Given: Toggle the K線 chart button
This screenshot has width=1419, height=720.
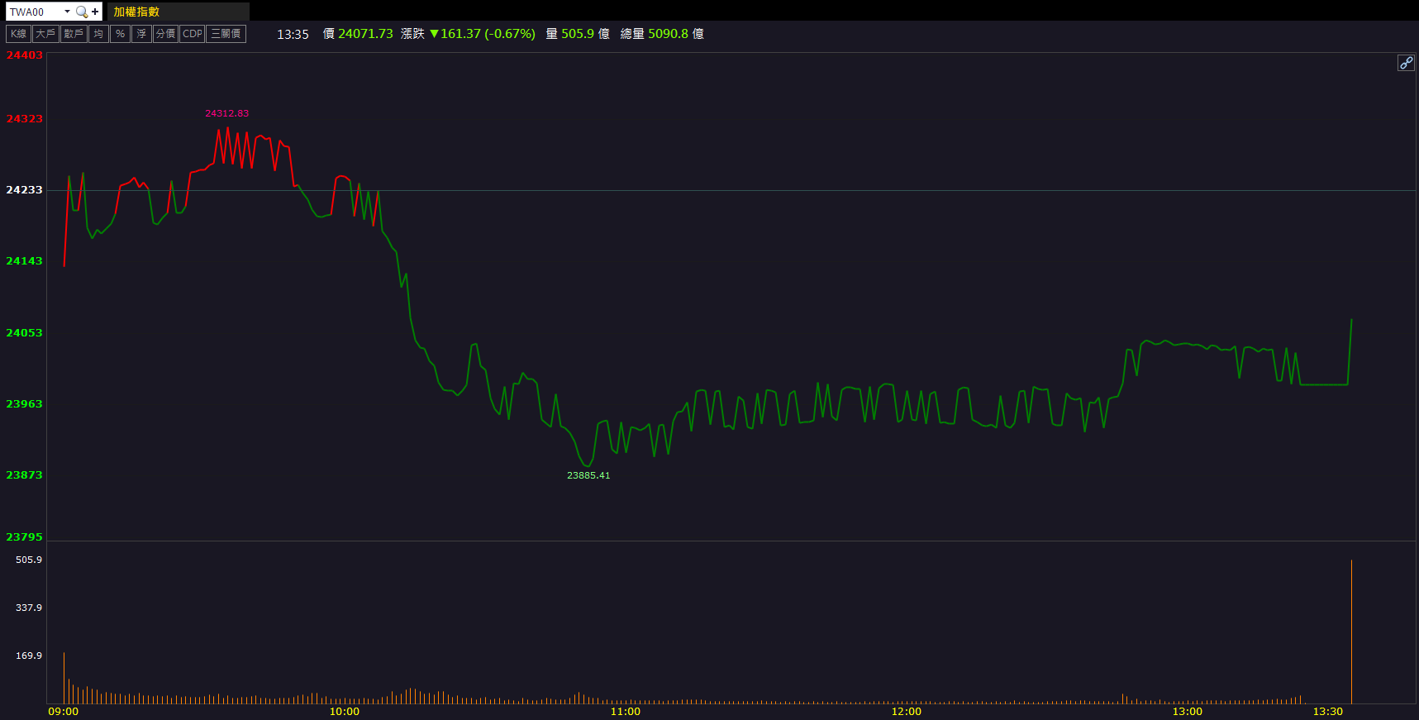Looking at the screenshot, I should 18,34.
